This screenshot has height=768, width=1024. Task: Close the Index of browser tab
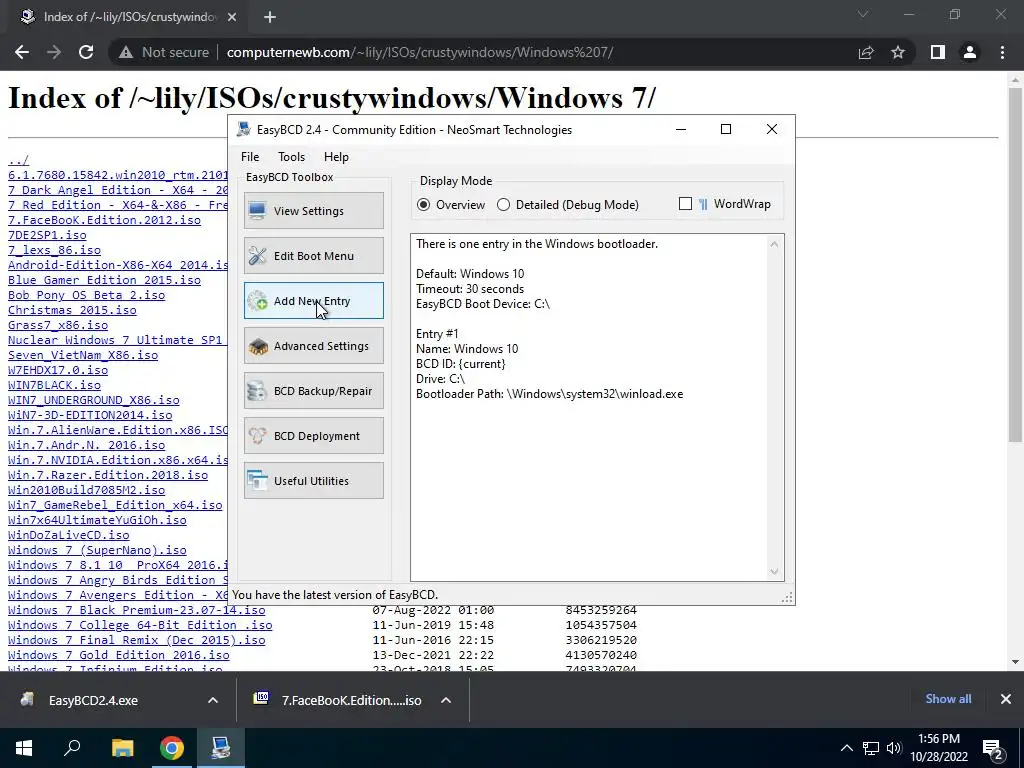click(x=232, y=18)
